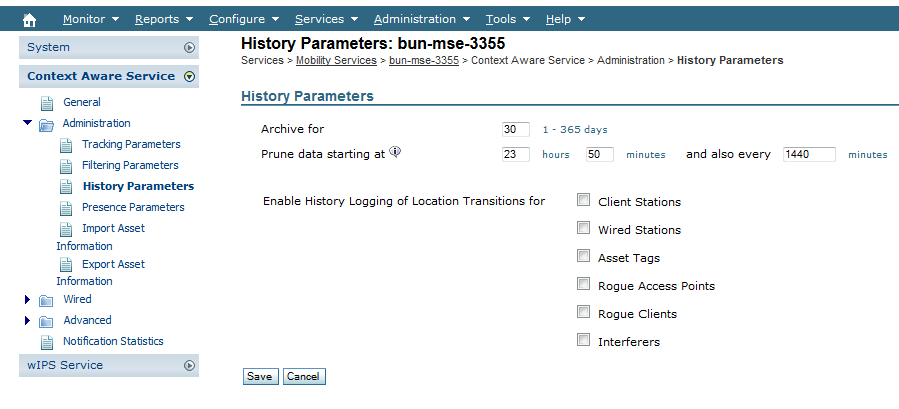Expand the System sidebar section
899x409 pixels.
coord(189,47)
